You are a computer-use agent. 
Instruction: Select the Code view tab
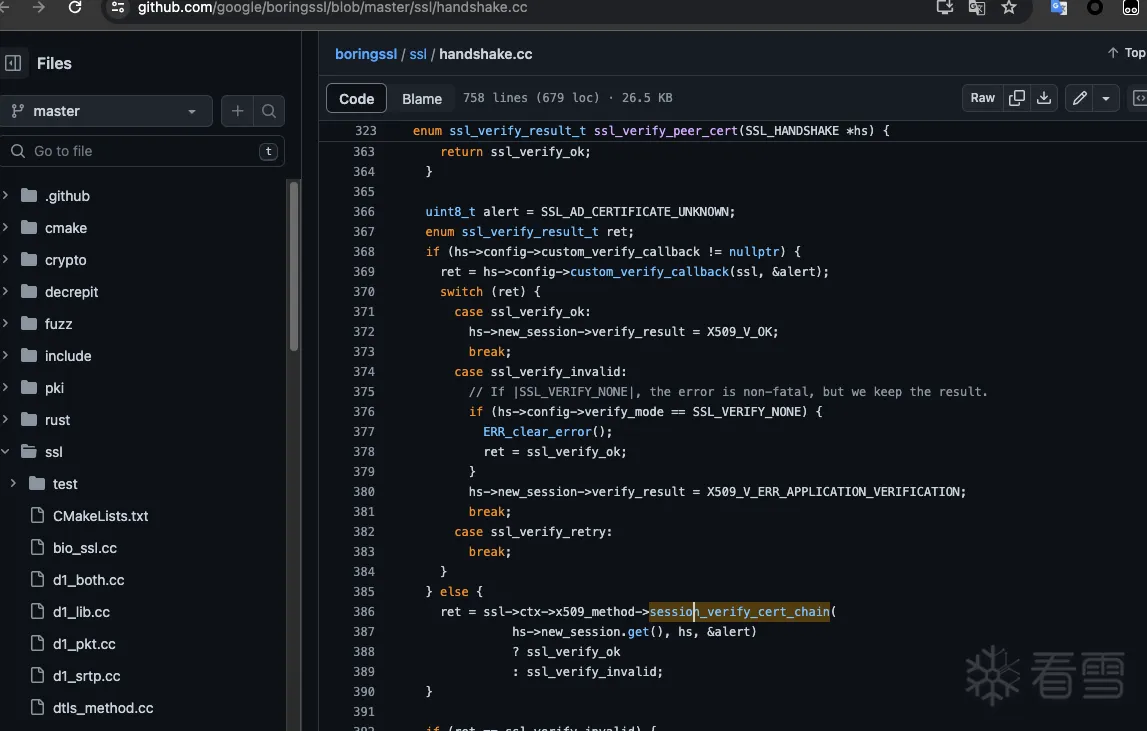coord(356,98)
